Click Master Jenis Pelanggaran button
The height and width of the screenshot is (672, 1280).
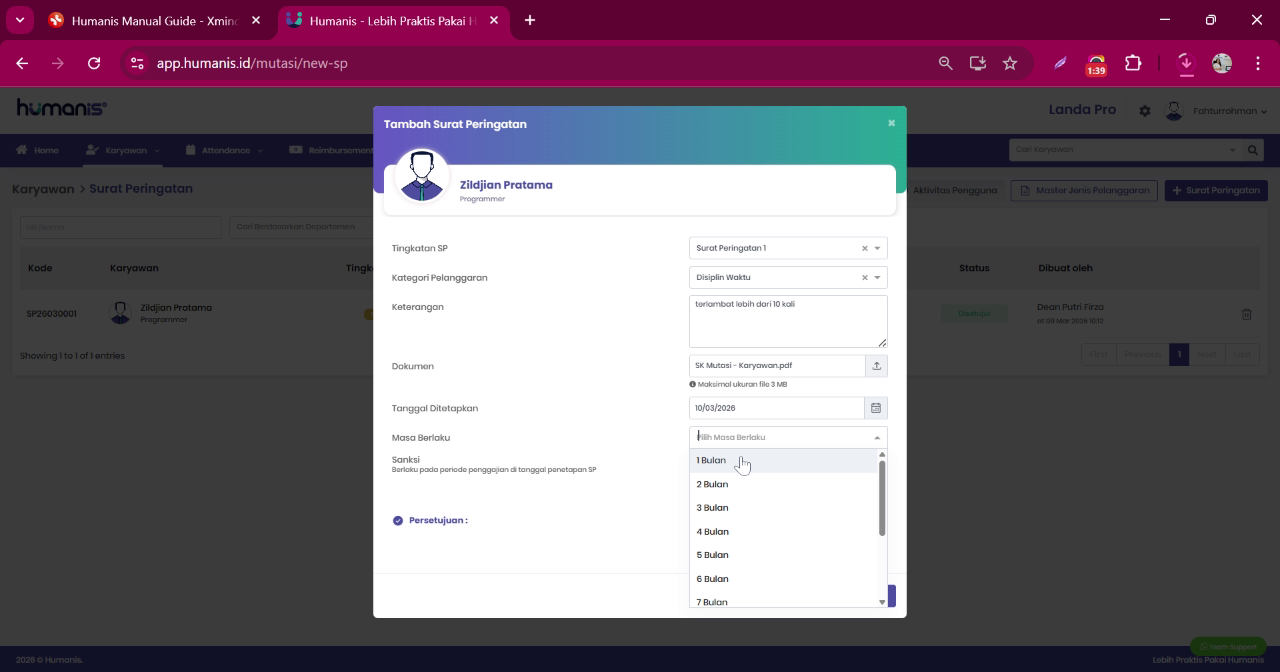(x=1084, y=190)
